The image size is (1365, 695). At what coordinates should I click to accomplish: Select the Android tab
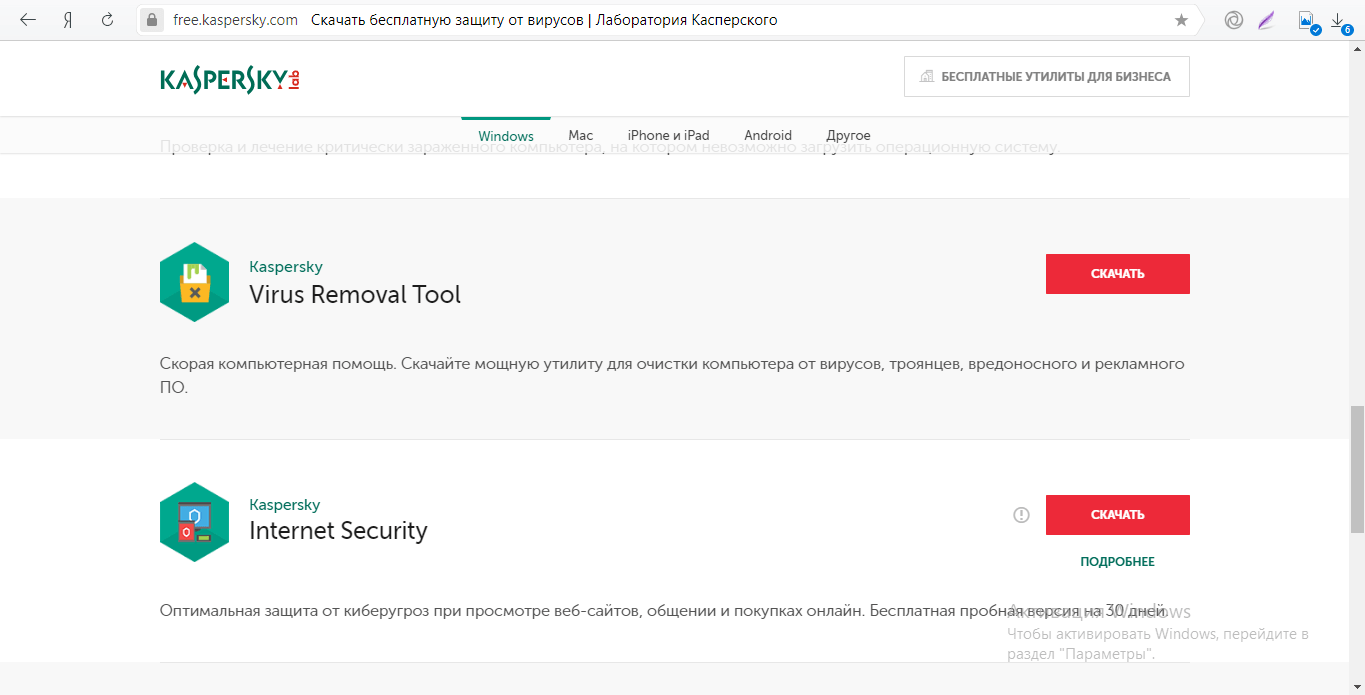(768, 135)
